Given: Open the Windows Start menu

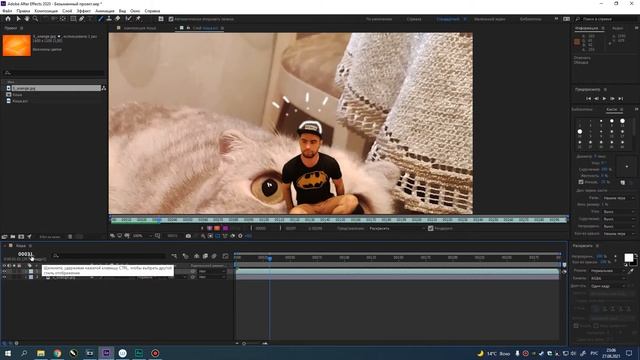Looking at the screenshot, I should click(8, 353).
